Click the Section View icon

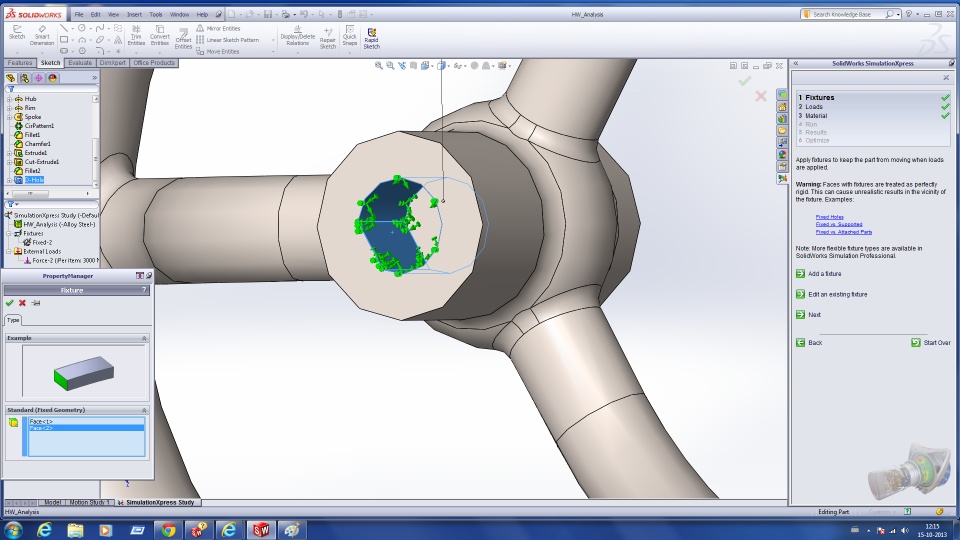pos(413,66)
